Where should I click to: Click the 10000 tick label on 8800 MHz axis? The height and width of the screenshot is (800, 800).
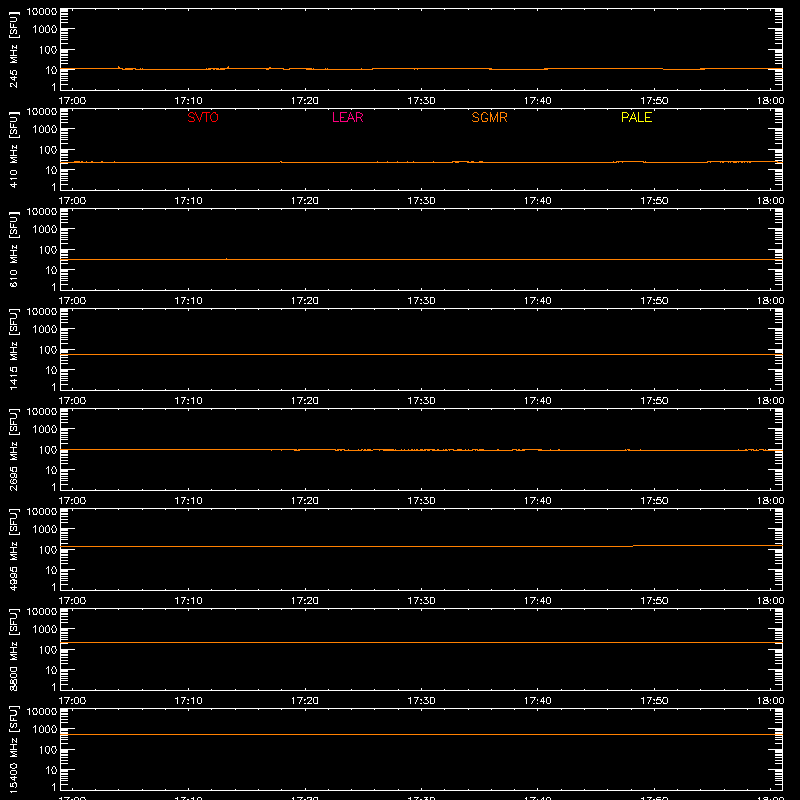pyautogui.click(x=42, y=612)
